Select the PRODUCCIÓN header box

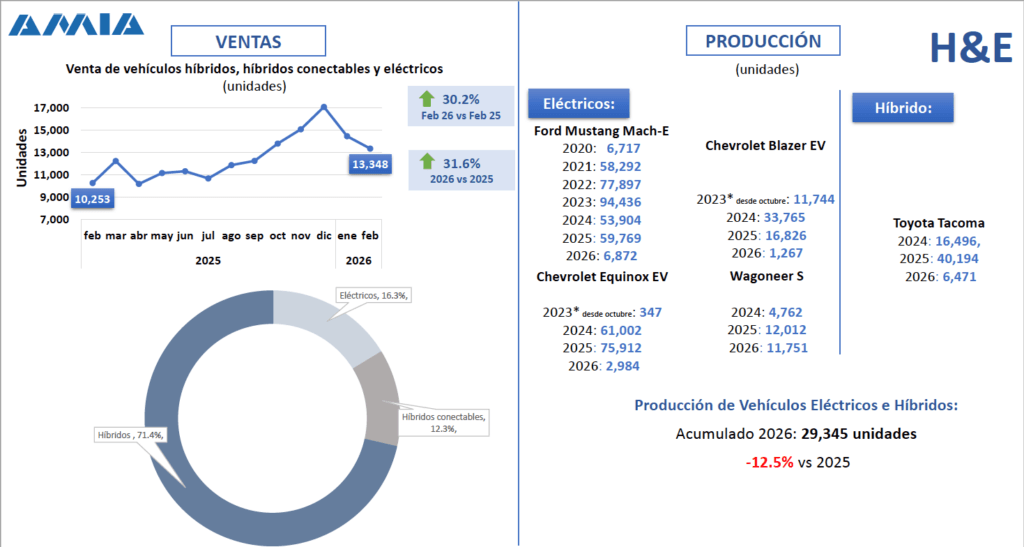click(x=763, y=41)
